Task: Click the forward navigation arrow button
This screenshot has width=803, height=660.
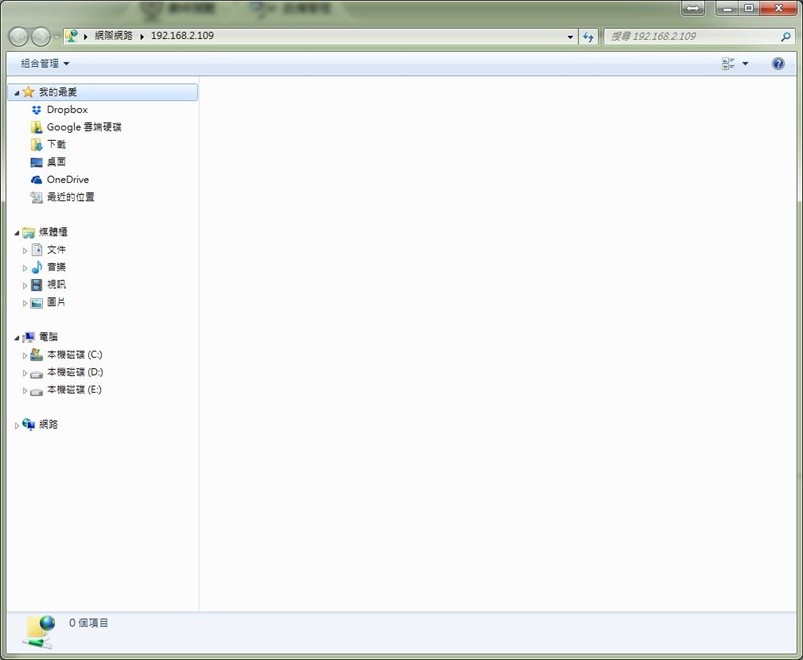Action: (x=41, y=36)
